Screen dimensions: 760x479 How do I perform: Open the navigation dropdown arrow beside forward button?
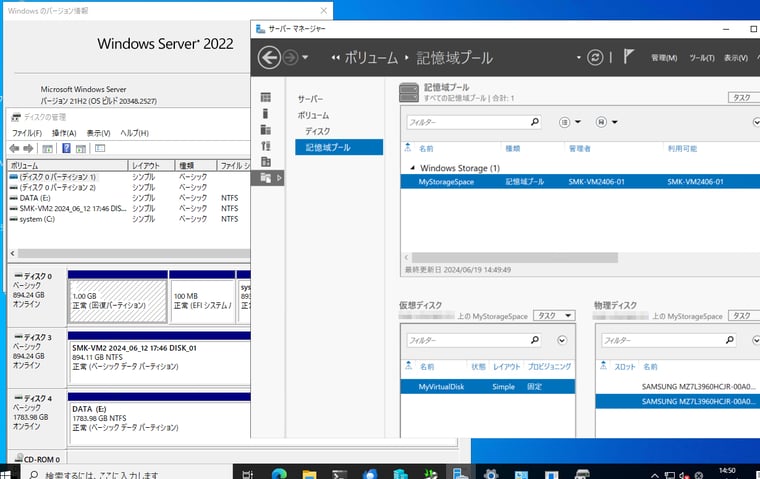click(x=305, y=57)
